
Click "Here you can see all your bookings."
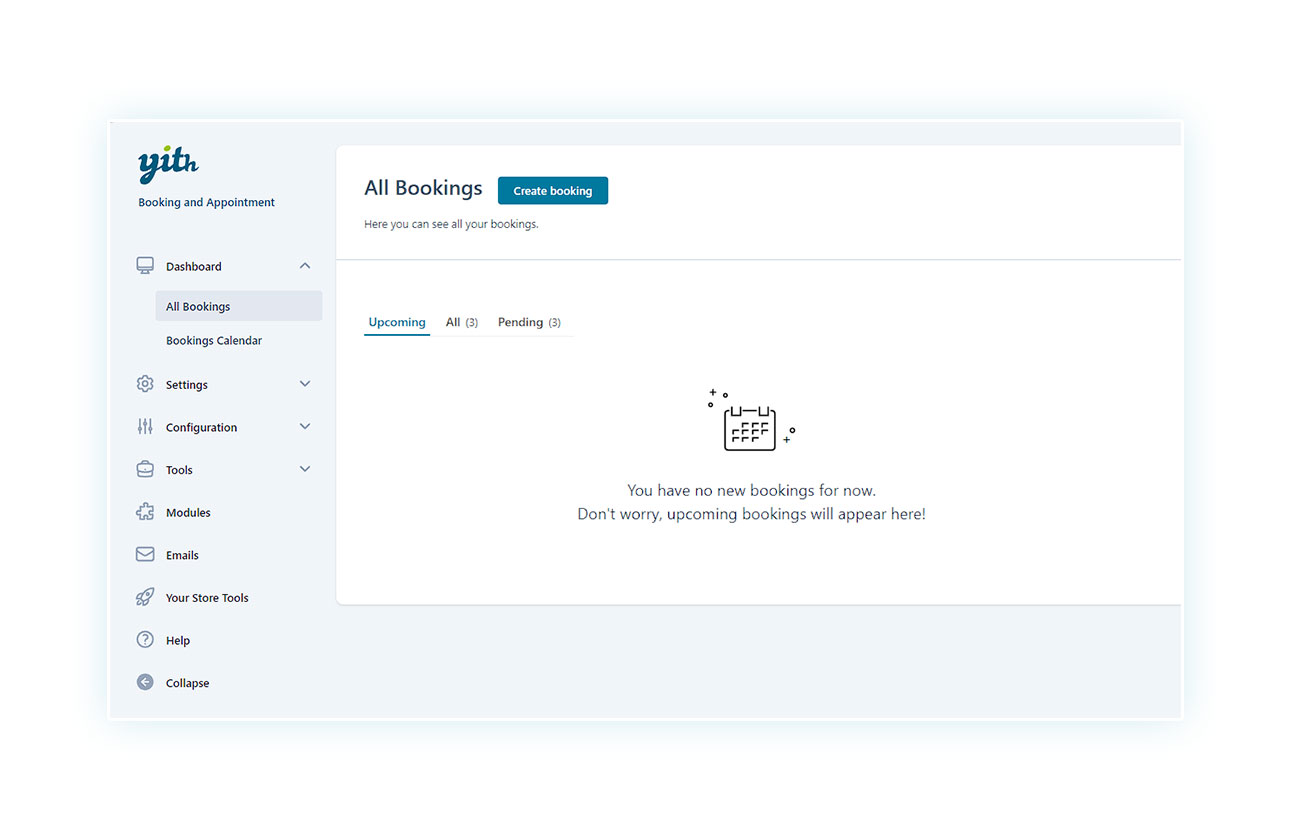(x=451, y=224)
